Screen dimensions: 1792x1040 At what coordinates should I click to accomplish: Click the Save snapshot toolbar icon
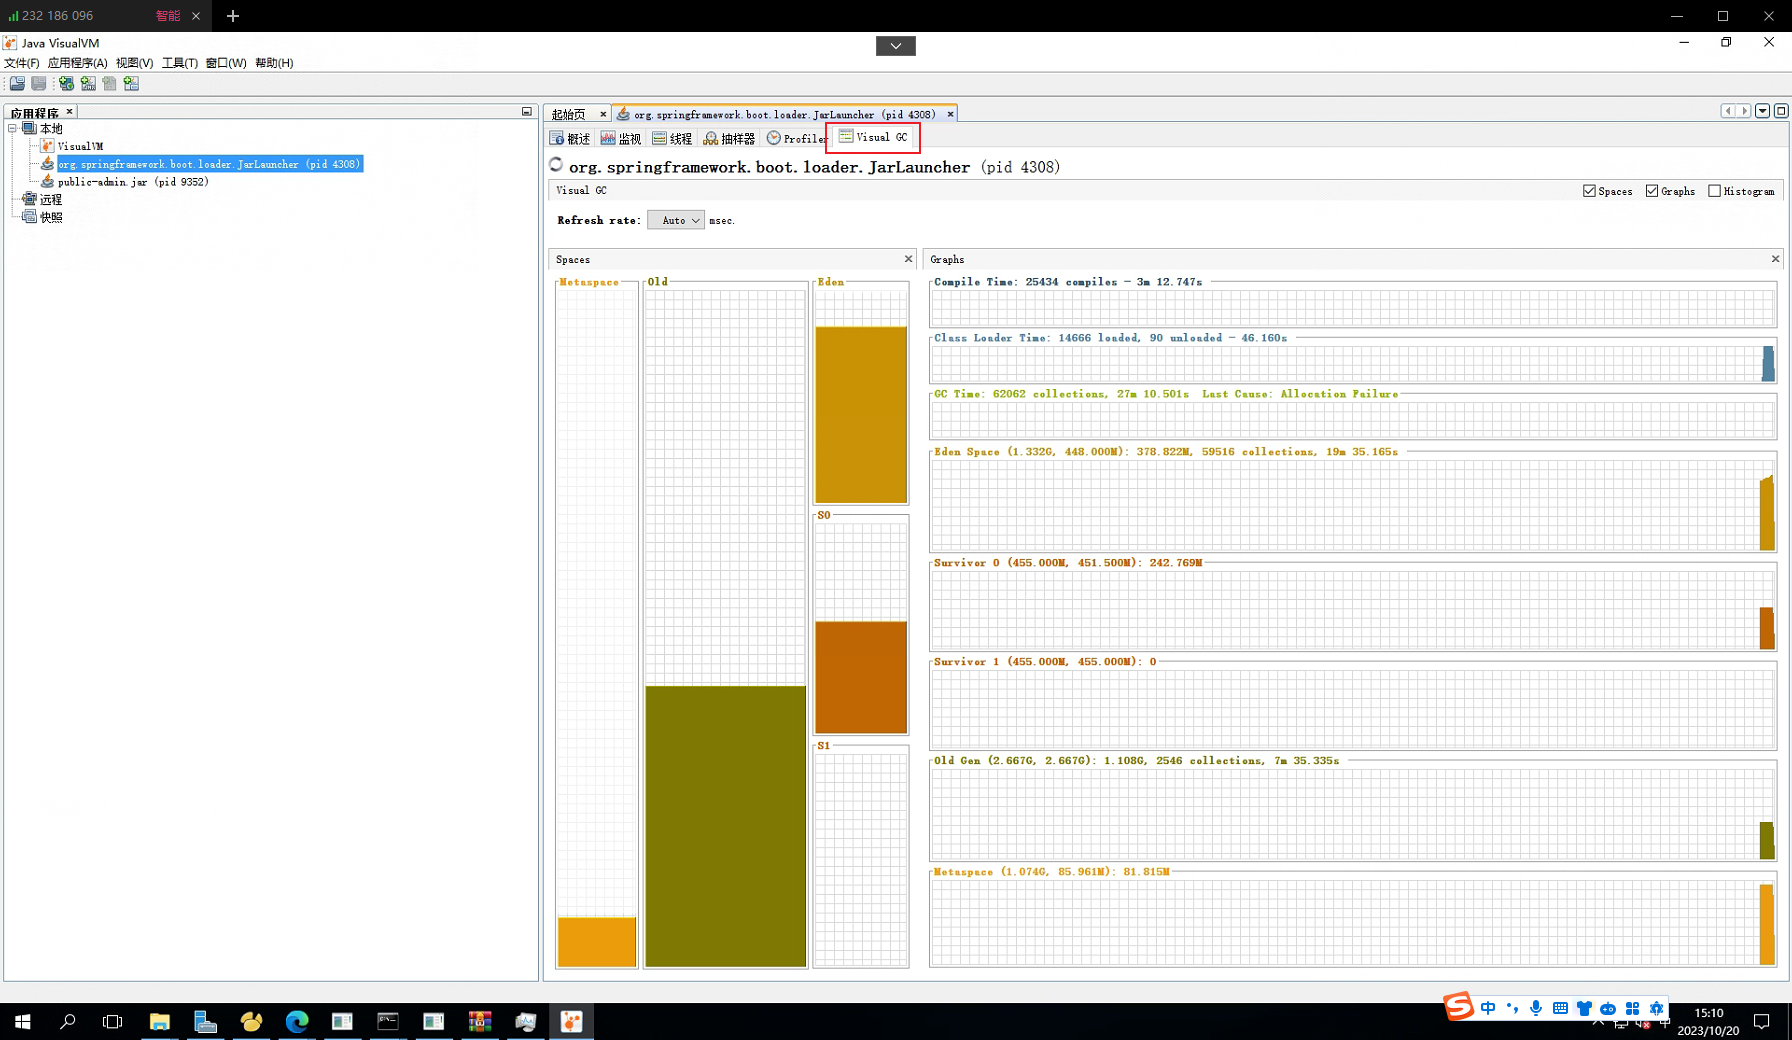pos(39,84)
